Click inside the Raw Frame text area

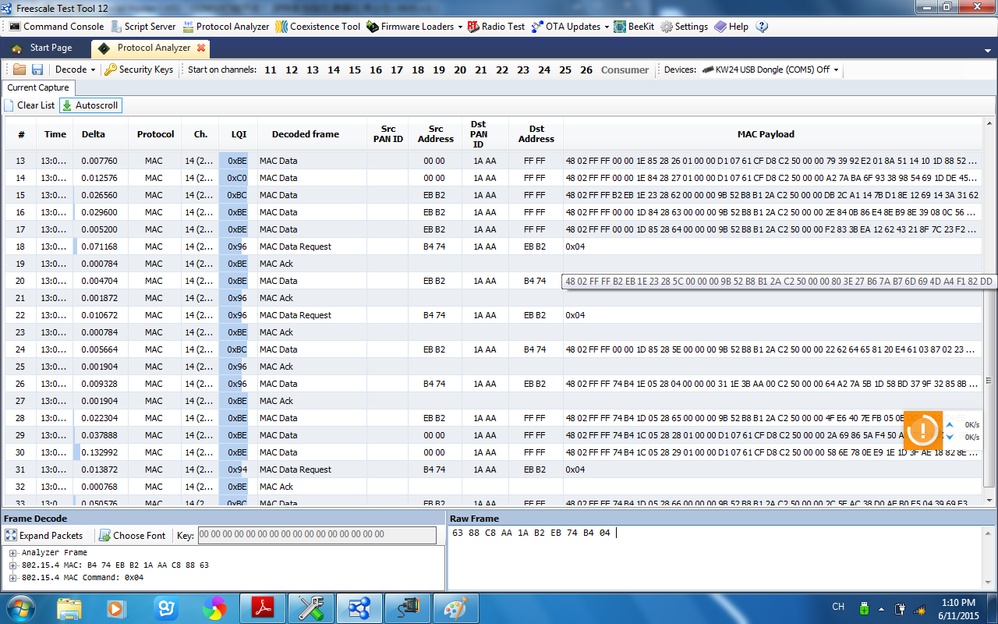click(716, 558)
